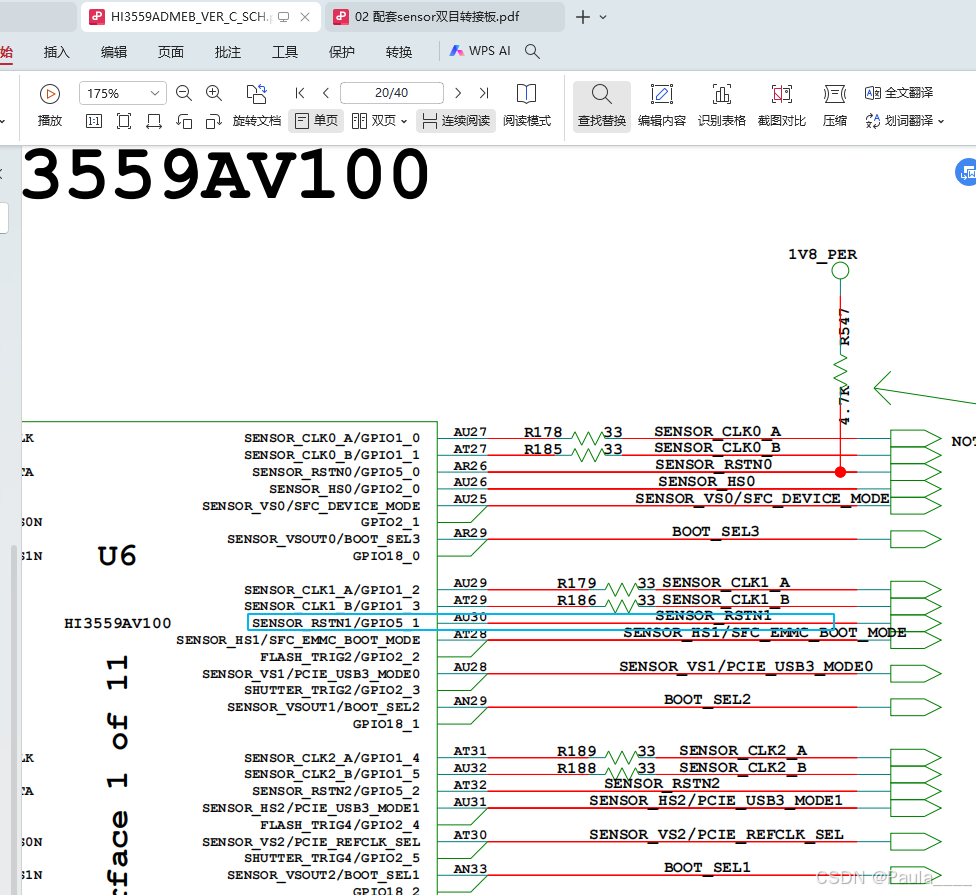Open the 工具 menu
This screenshot has width=976, height=895.
(x=284, y=52)
